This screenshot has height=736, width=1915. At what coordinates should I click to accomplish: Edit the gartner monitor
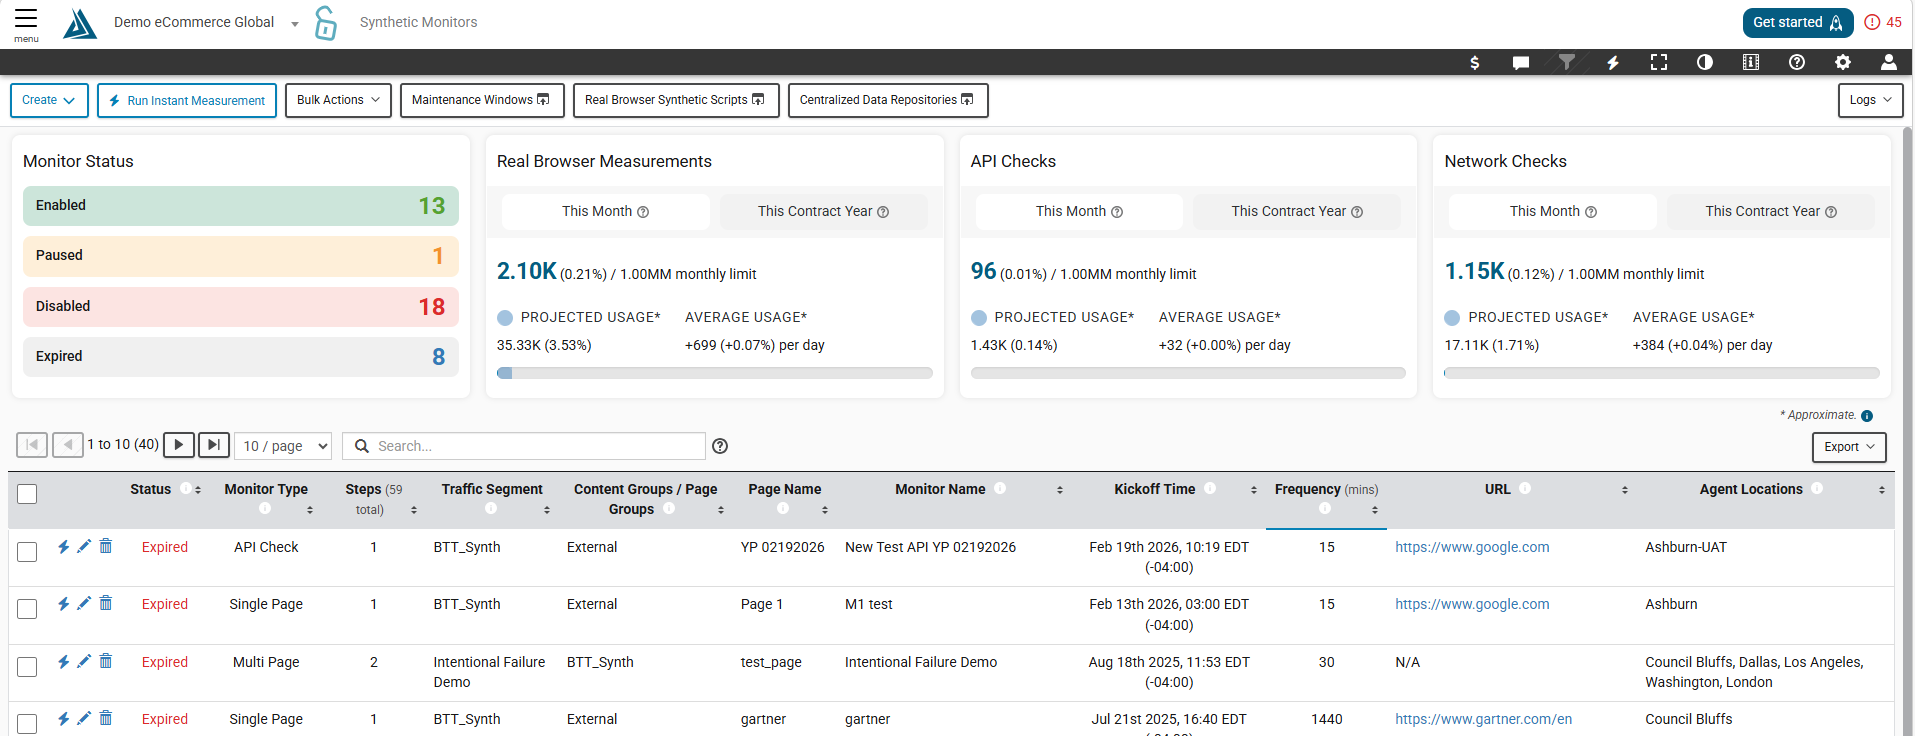84,718
